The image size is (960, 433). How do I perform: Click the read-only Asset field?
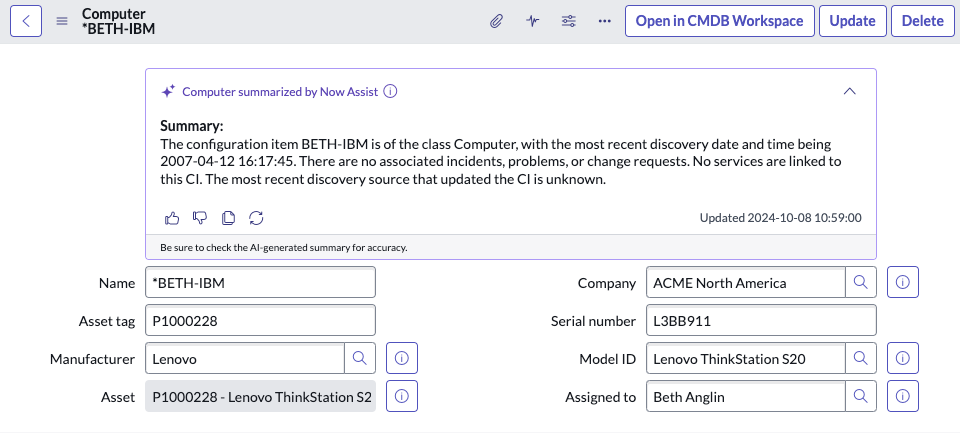[260, 396]
